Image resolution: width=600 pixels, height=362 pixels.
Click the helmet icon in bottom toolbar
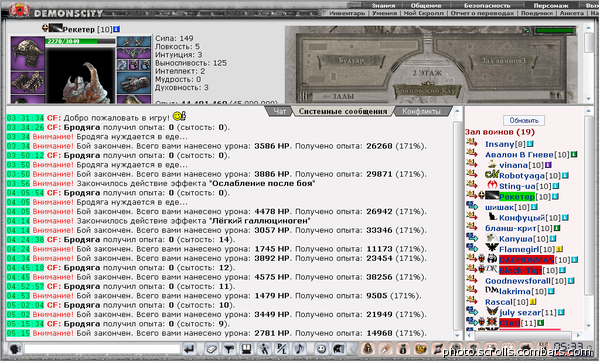[x=339, y=349]
